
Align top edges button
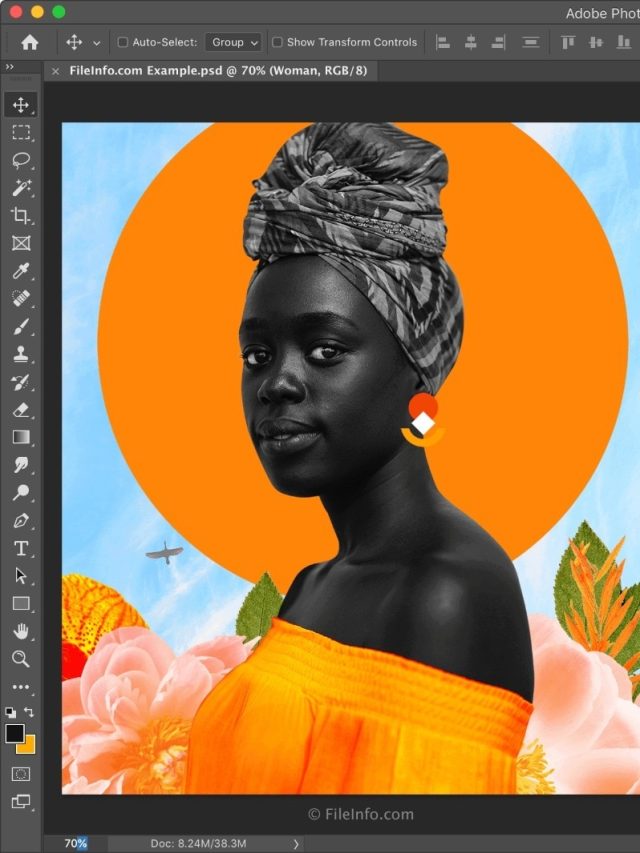pyautogui.click(x=568, y=42)
